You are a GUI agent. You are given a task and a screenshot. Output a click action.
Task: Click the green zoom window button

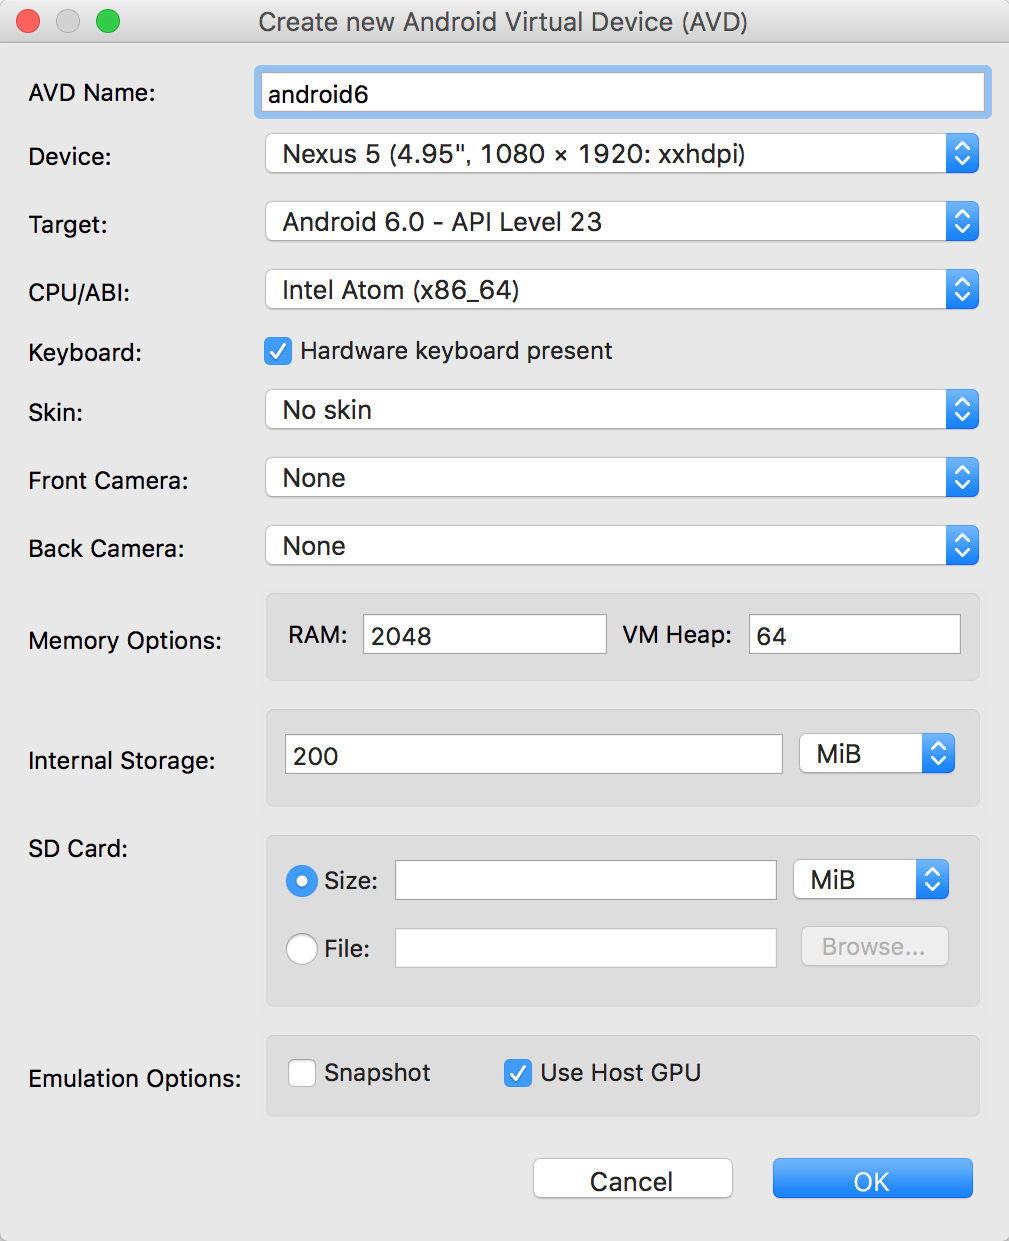coord(108,21)
